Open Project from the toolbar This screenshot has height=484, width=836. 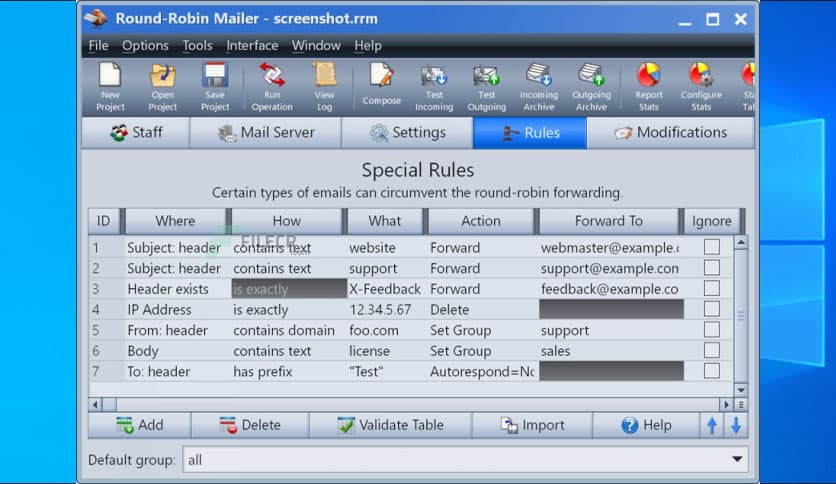(x=162, y=78)
